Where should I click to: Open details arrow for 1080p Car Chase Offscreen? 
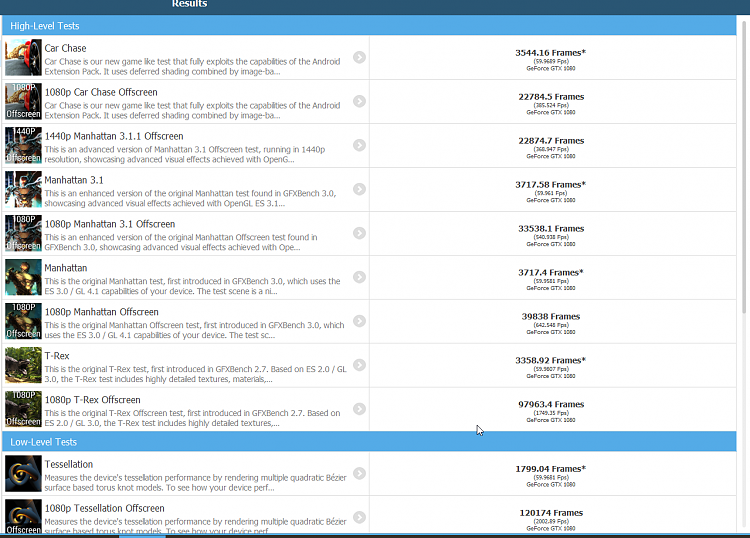point(359,101)
